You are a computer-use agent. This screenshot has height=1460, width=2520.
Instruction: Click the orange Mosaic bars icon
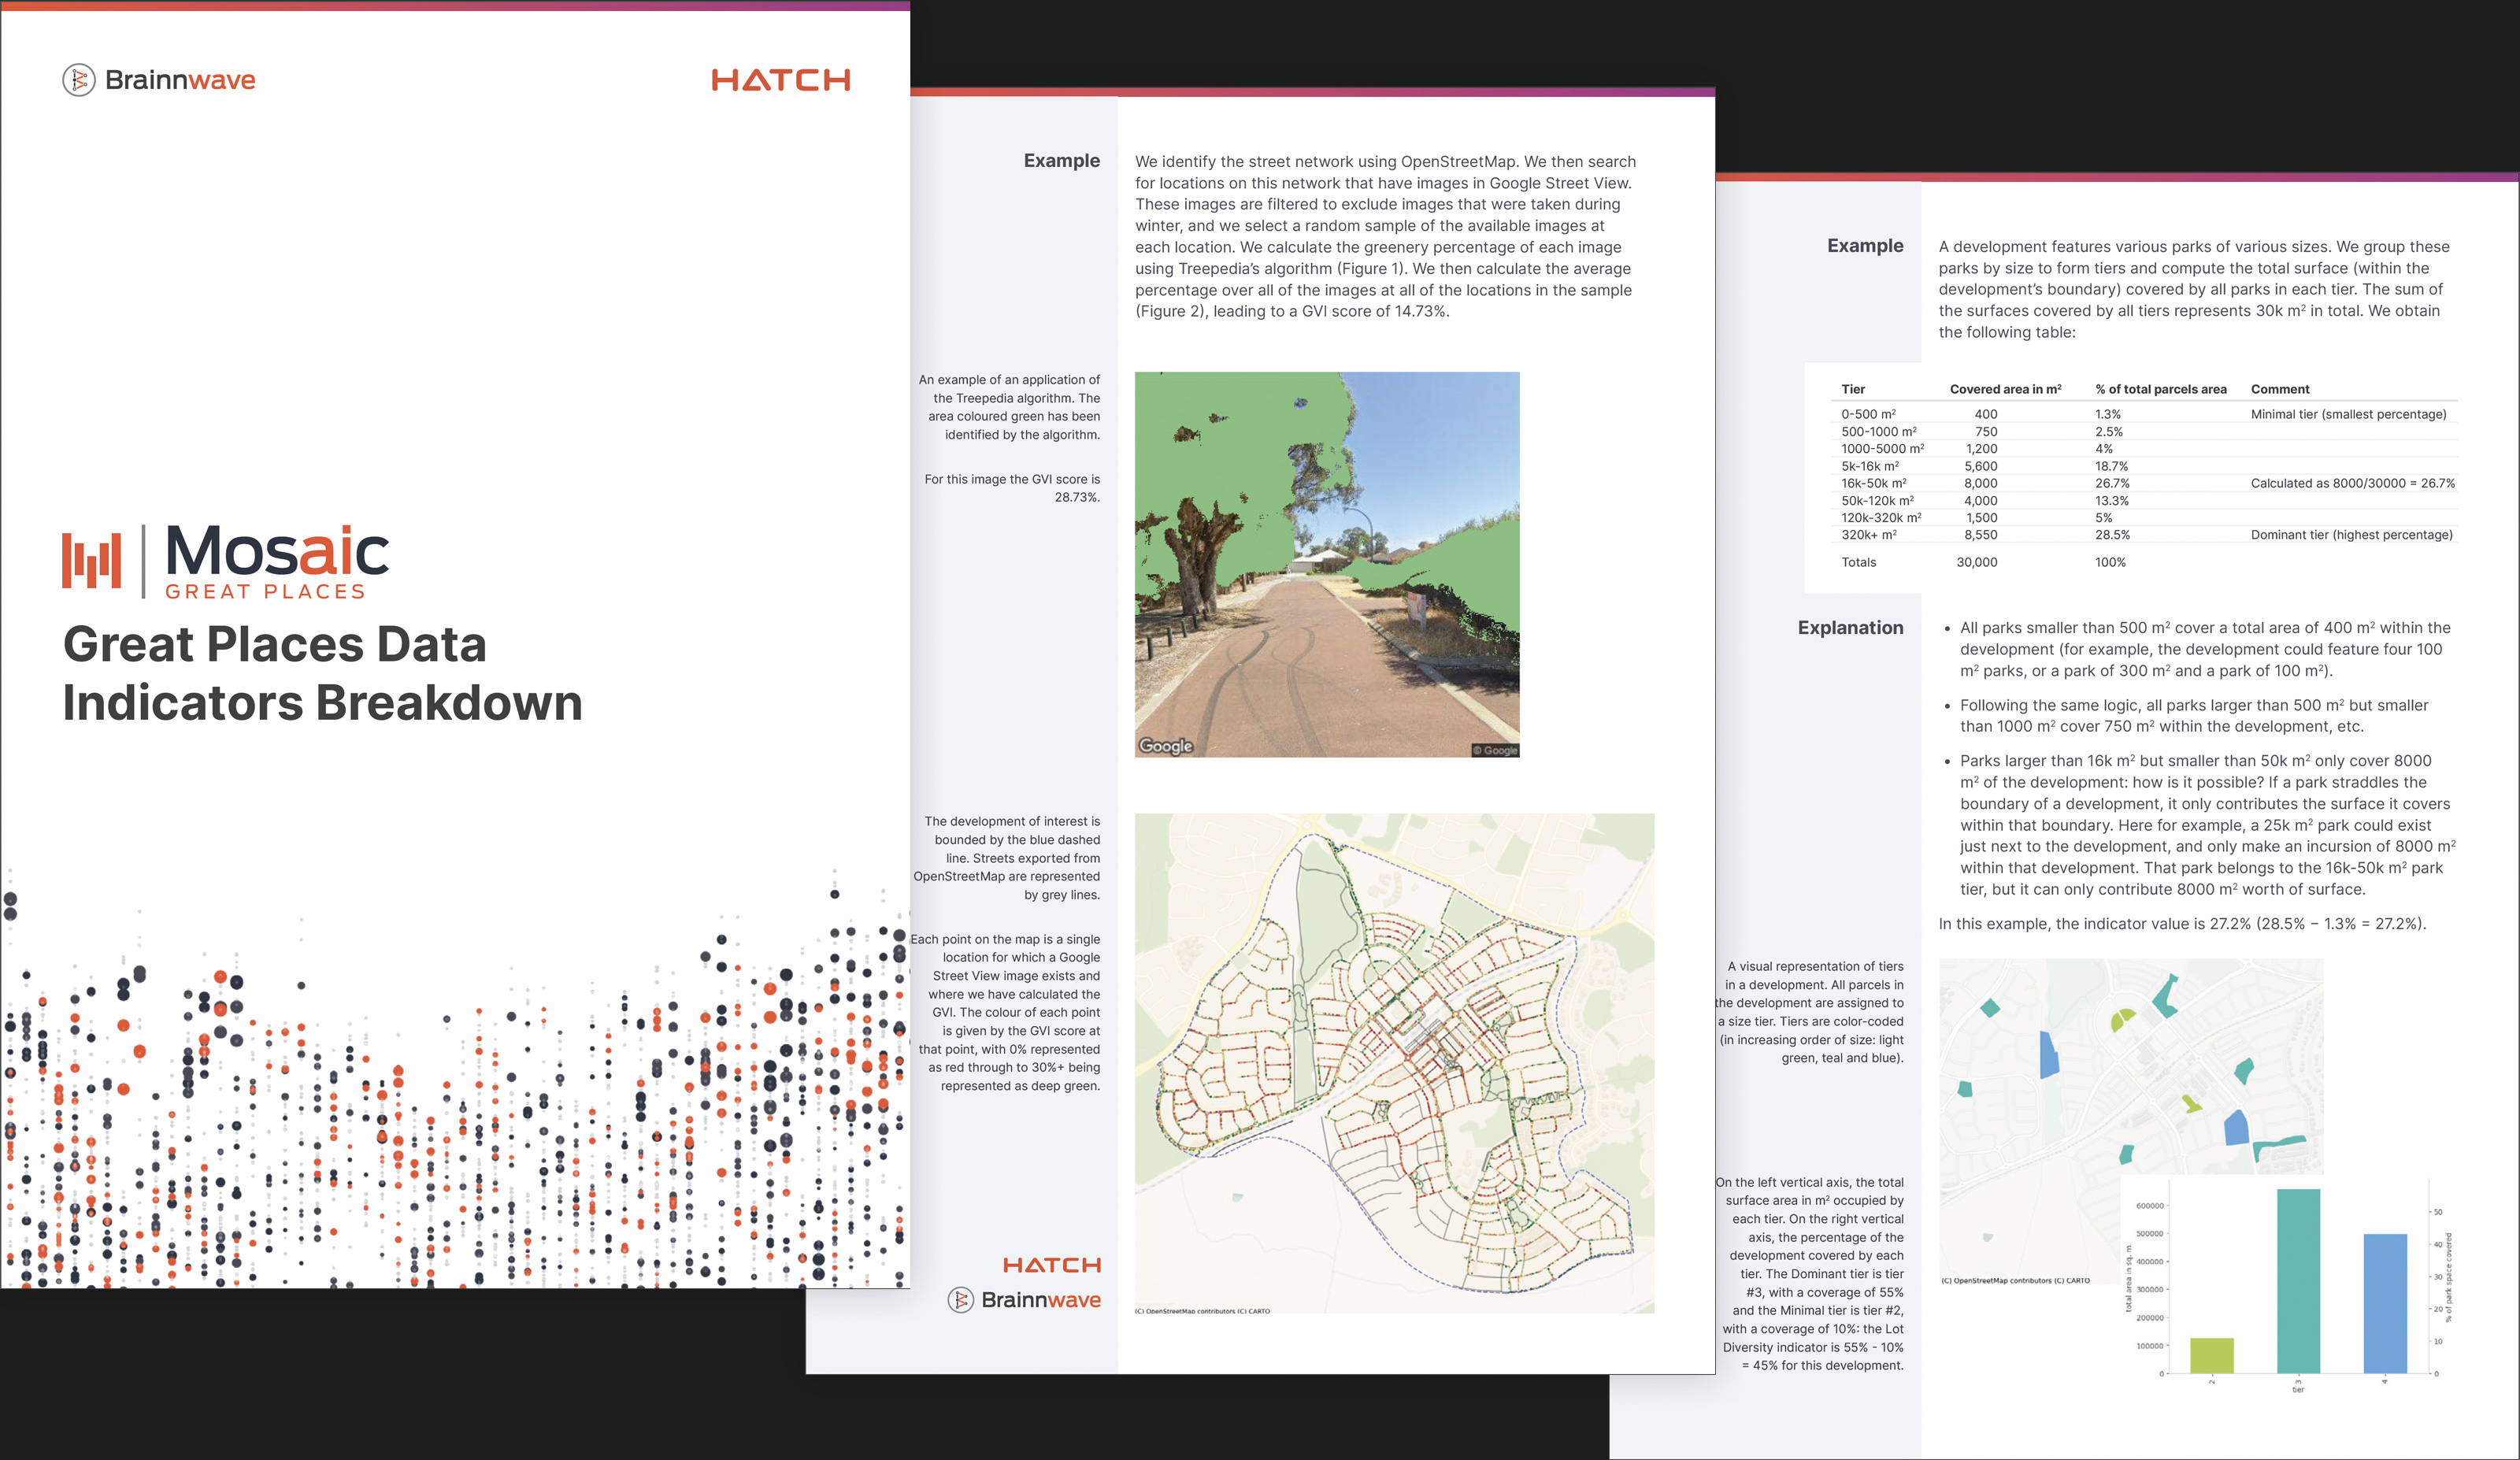pos(91,560)
